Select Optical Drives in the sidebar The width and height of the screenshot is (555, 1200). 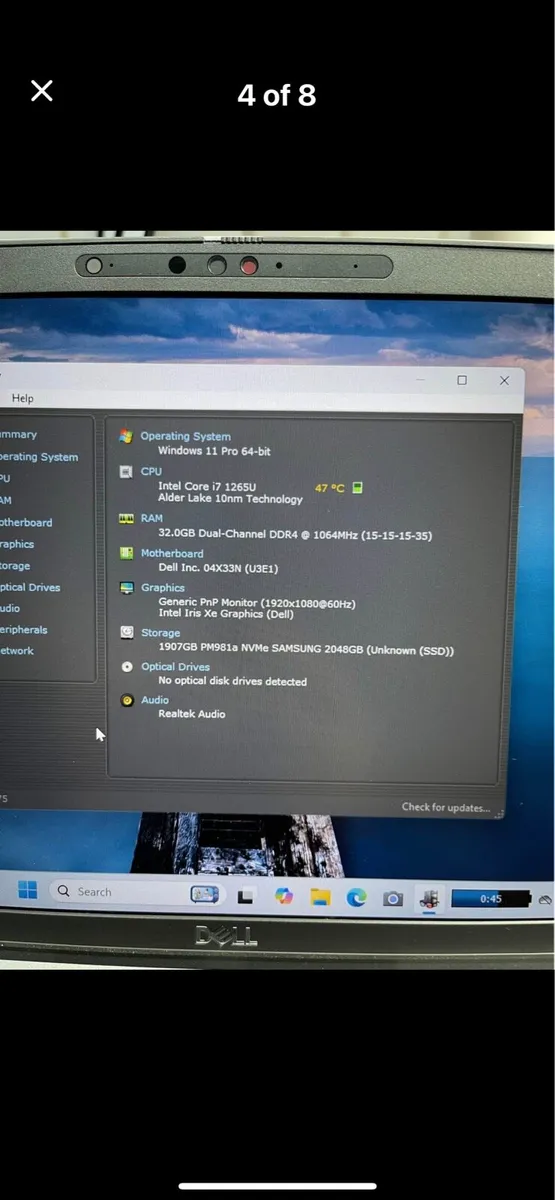coord(30,587)
